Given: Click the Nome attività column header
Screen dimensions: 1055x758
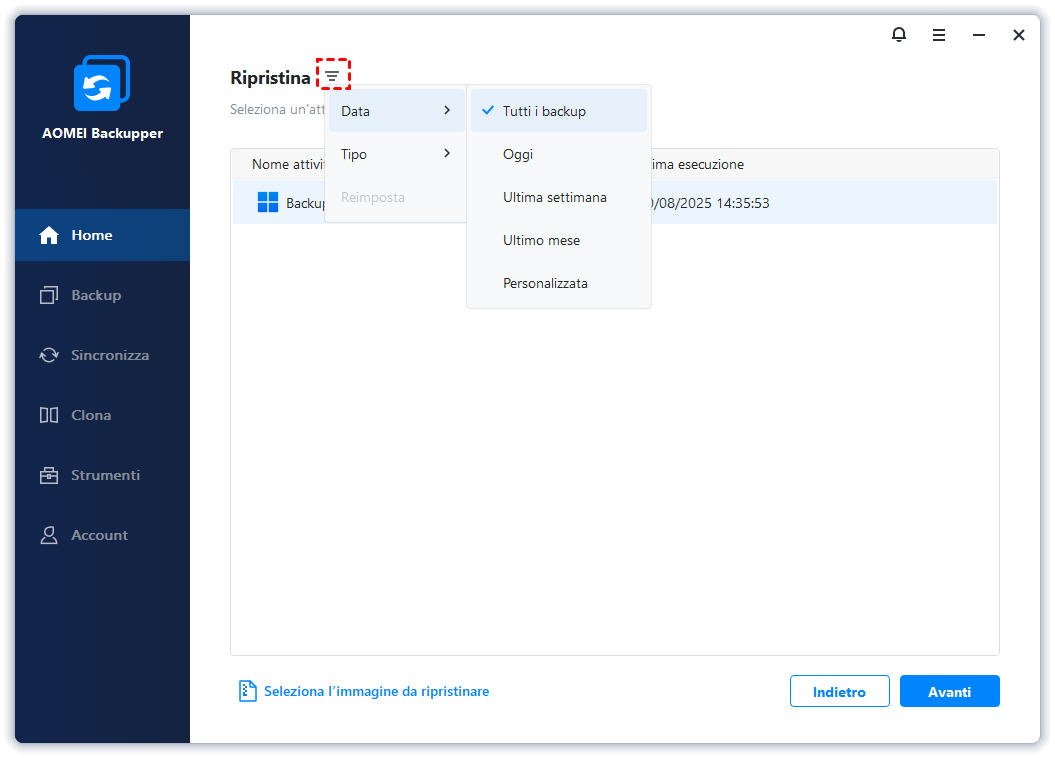Looking at the screenshot, I should tap(288, 164).
